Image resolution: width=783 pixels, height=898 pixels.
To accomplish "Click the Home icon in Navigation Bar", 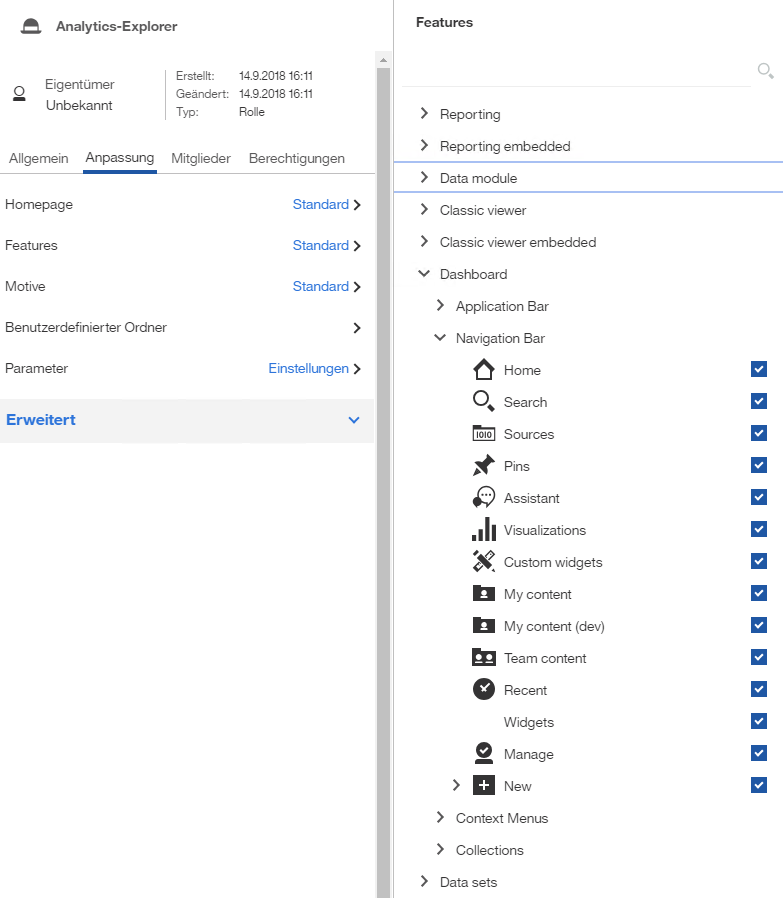I will coord(484,370).
